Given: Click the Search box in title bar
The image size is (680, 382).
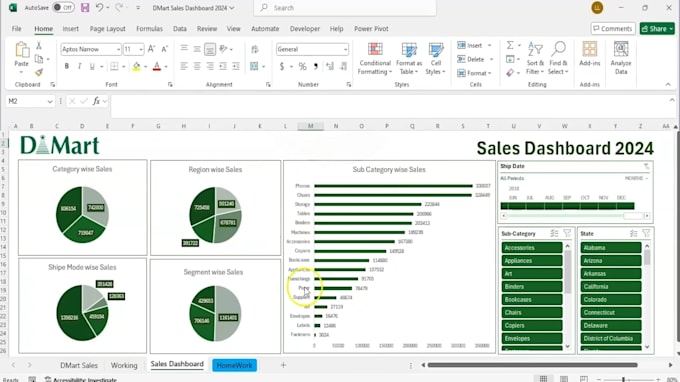Looking at the screenshot, I should (345, 8).
